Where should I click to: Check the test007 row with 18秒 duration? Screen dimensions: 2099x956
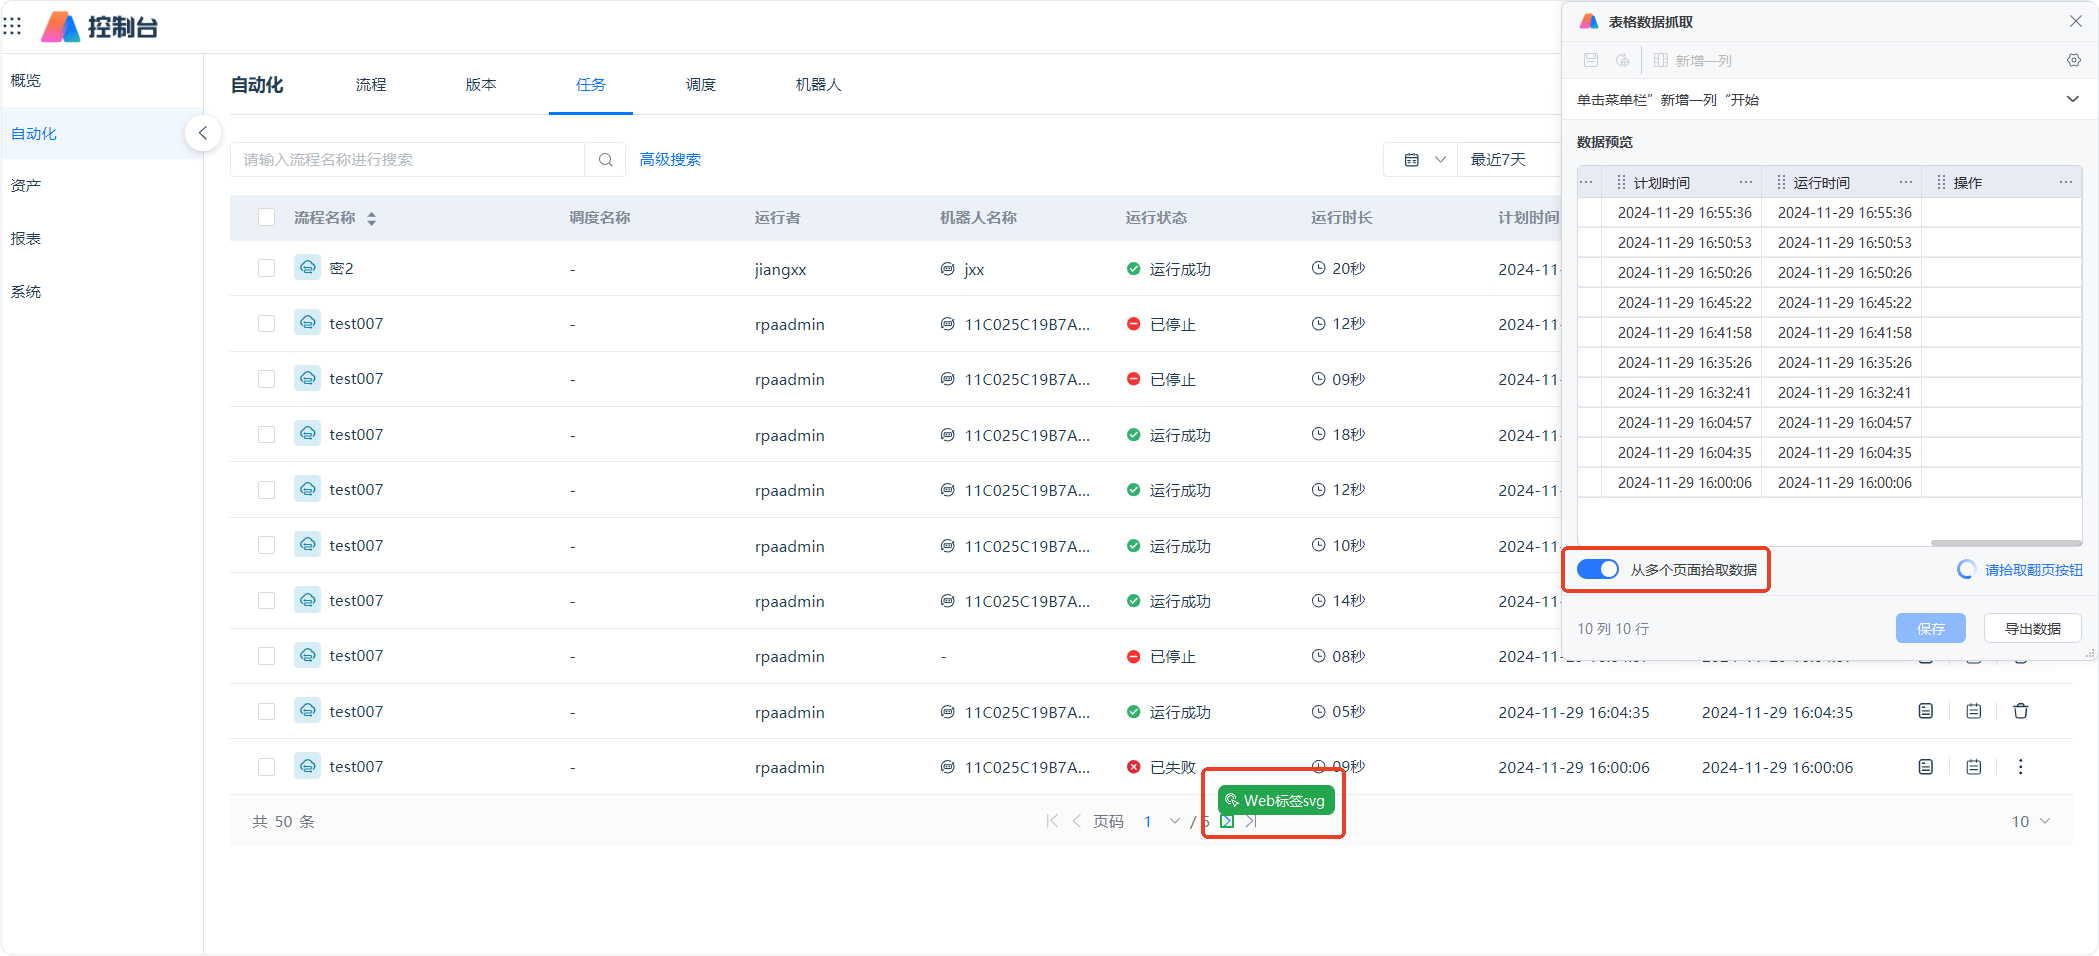pyautogui.click(x=266, y=435)
